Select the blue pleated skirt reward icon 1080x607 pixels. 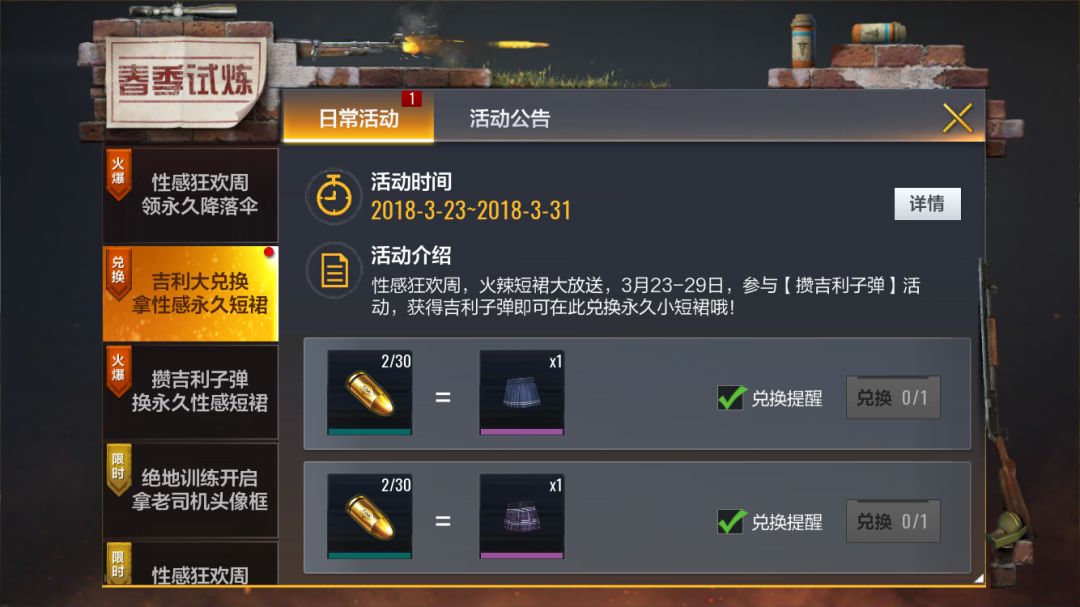(x=521, y=393)
